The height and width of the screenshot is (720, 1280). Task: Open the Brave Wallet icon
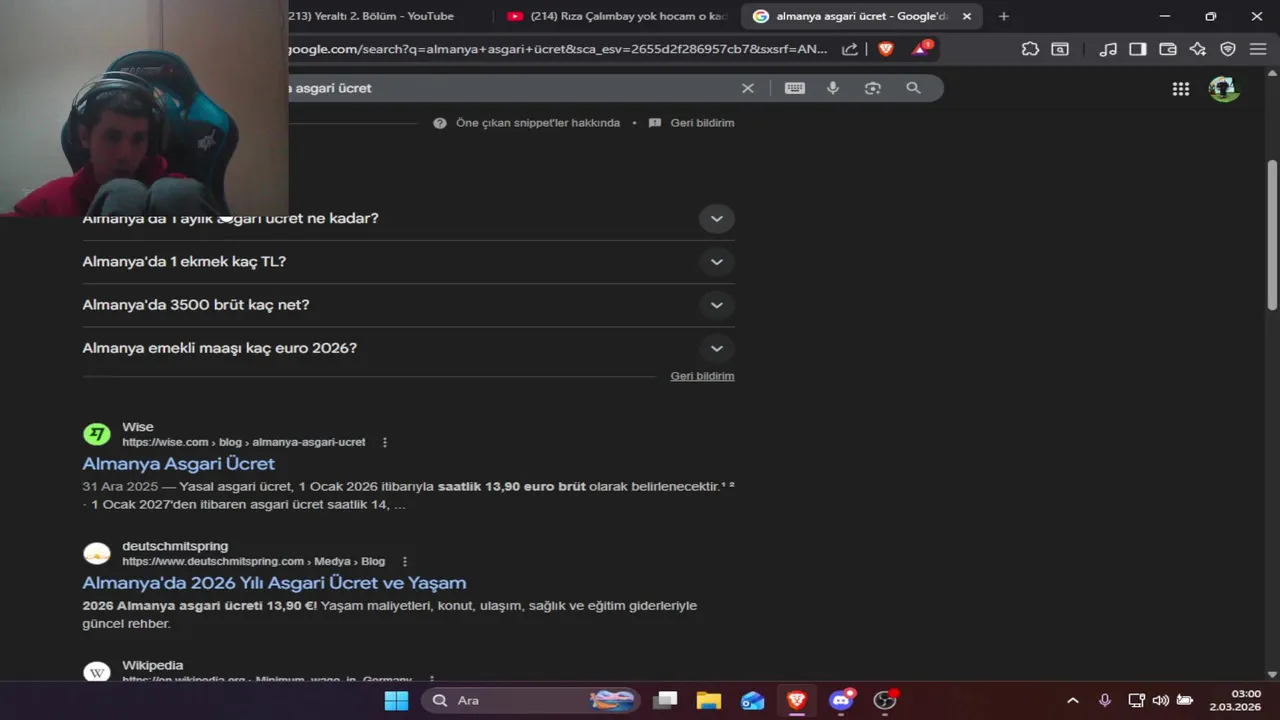1168,49
